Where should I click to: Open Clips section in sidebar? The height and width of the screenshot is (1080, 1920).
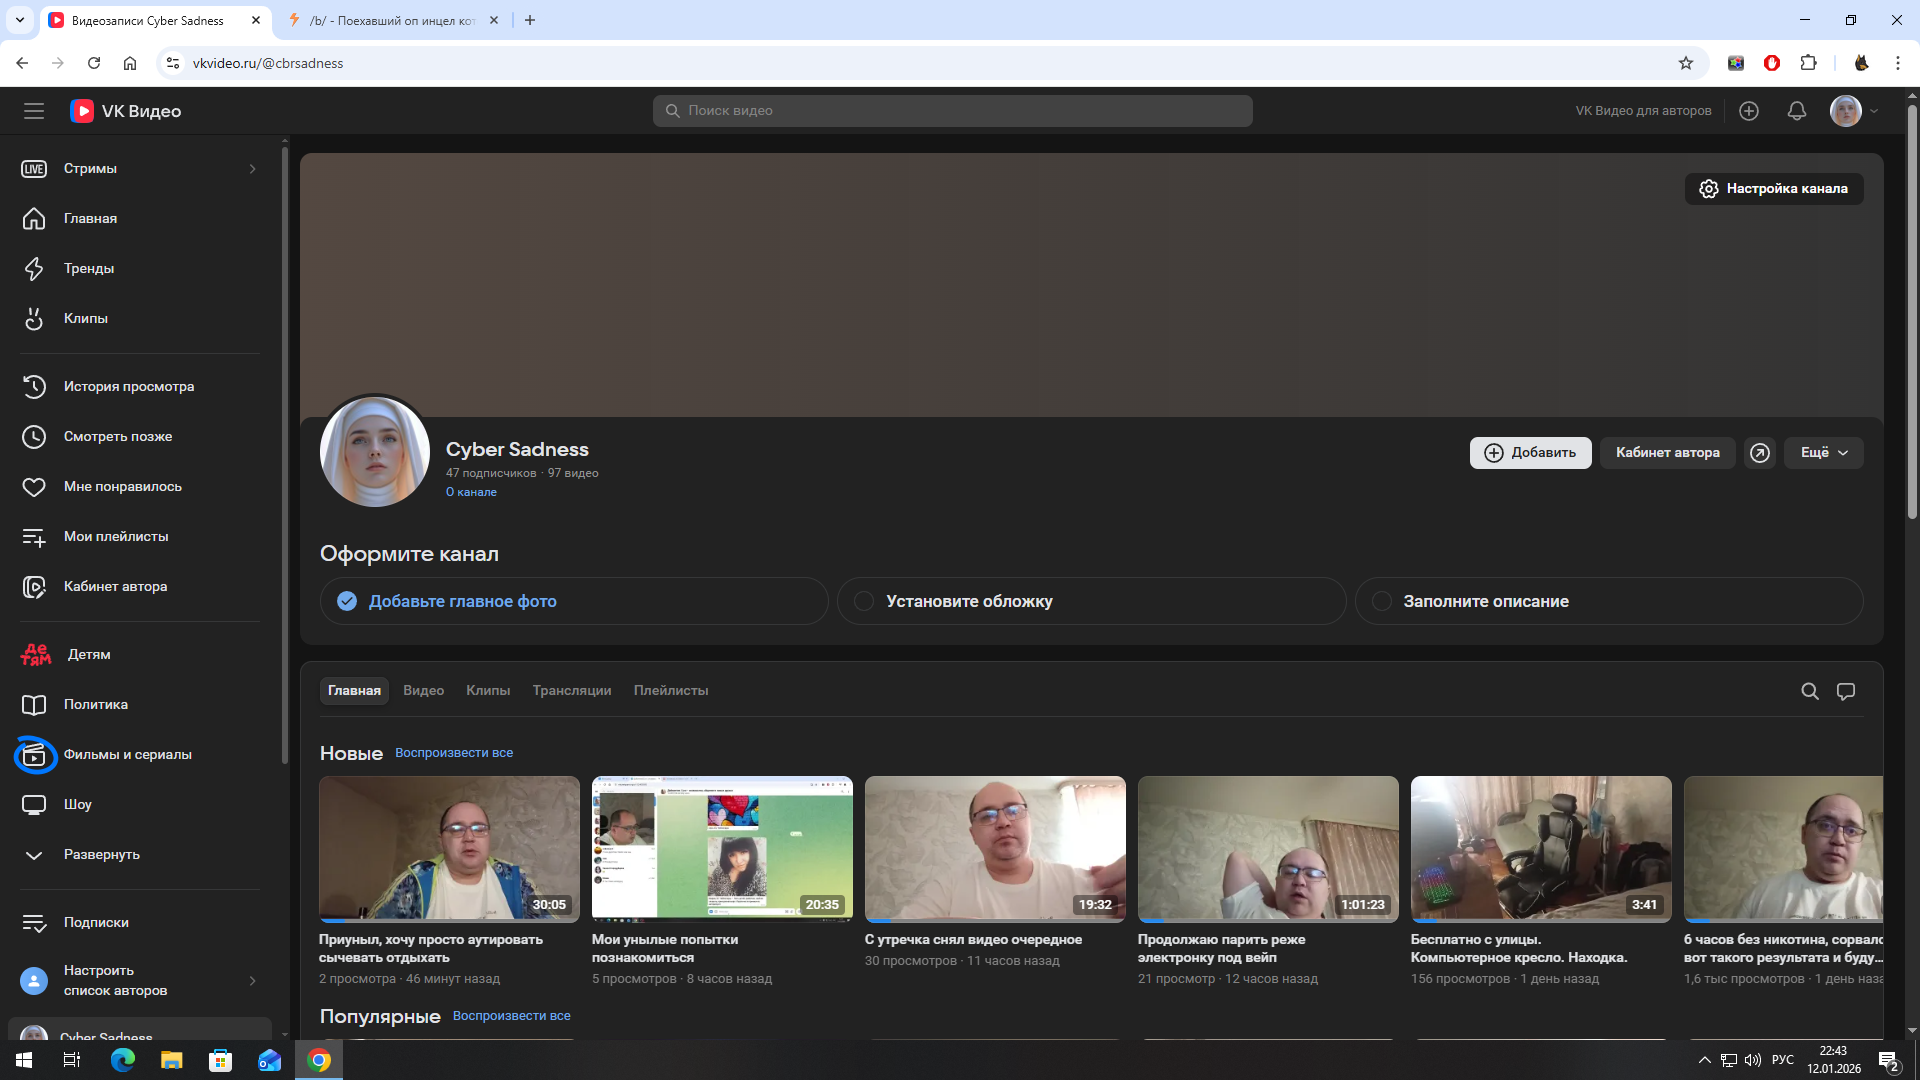pos(86,318)
